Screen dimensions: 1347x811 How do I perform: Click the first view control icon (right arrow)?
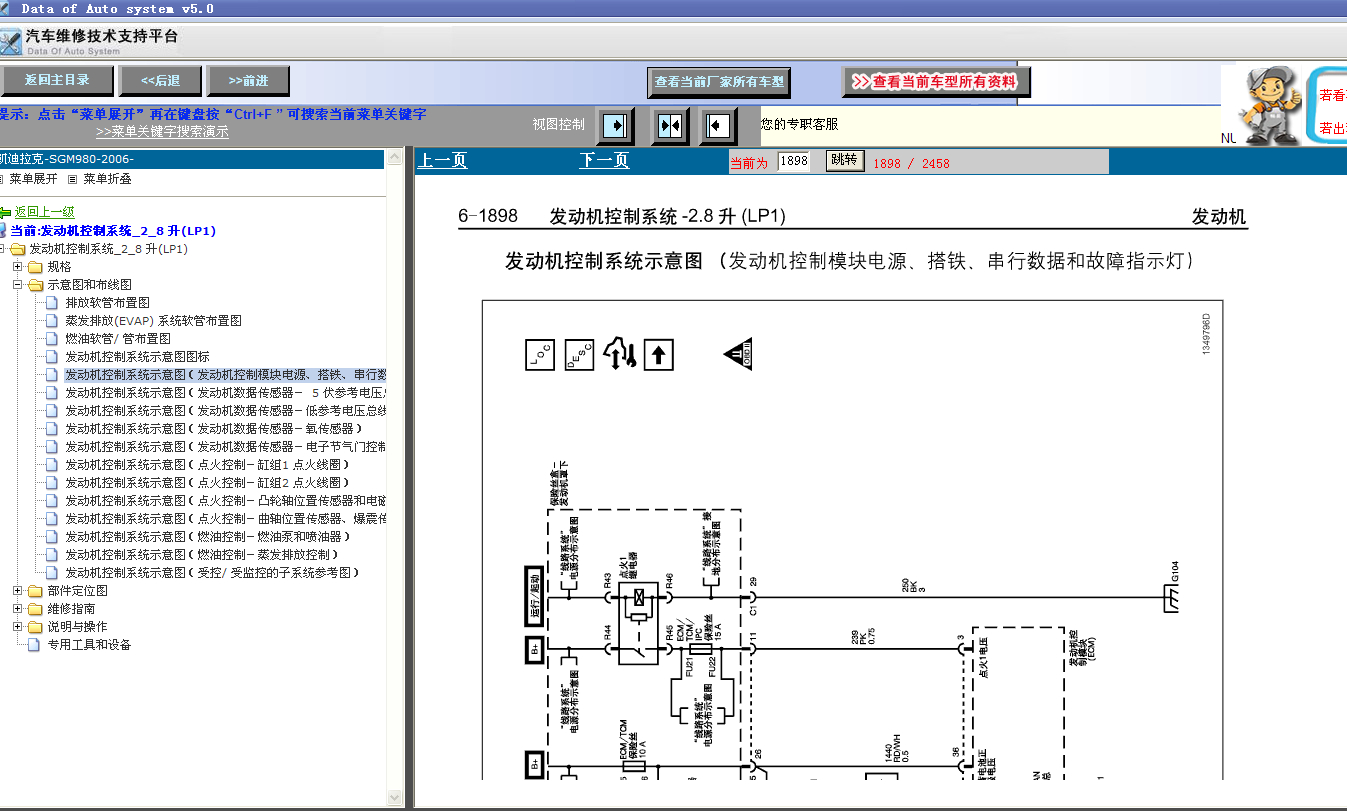pos(616,125)
